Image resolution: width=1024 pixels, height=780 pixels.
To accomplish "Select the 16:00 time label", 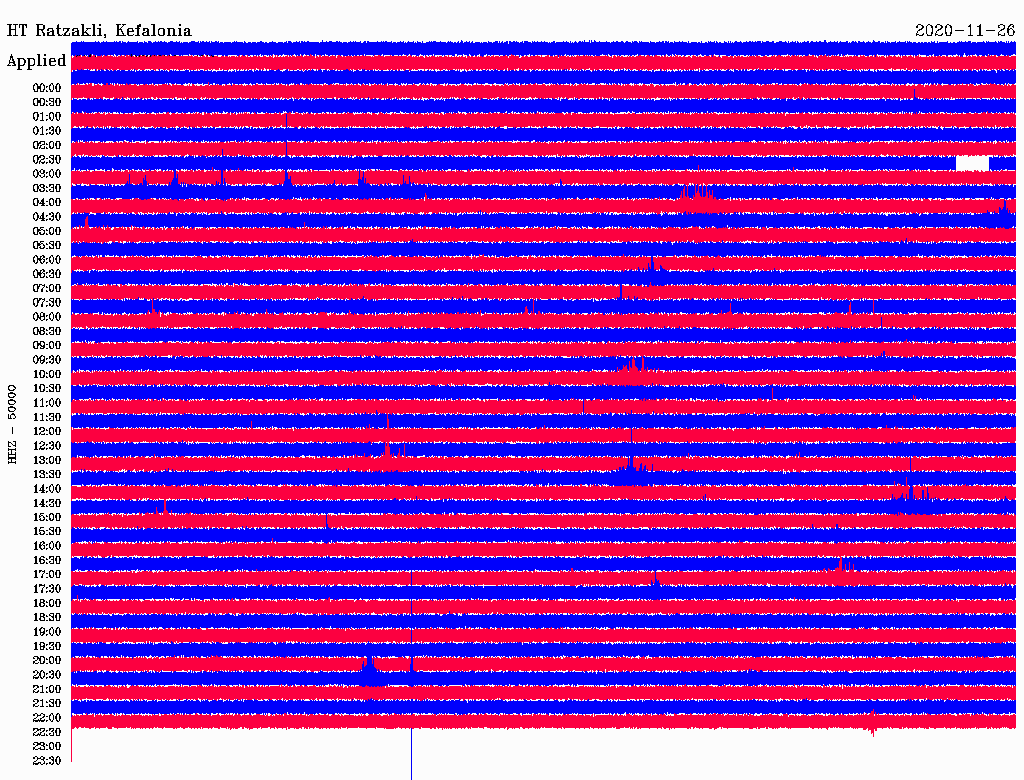I will (x=47, y=545).
